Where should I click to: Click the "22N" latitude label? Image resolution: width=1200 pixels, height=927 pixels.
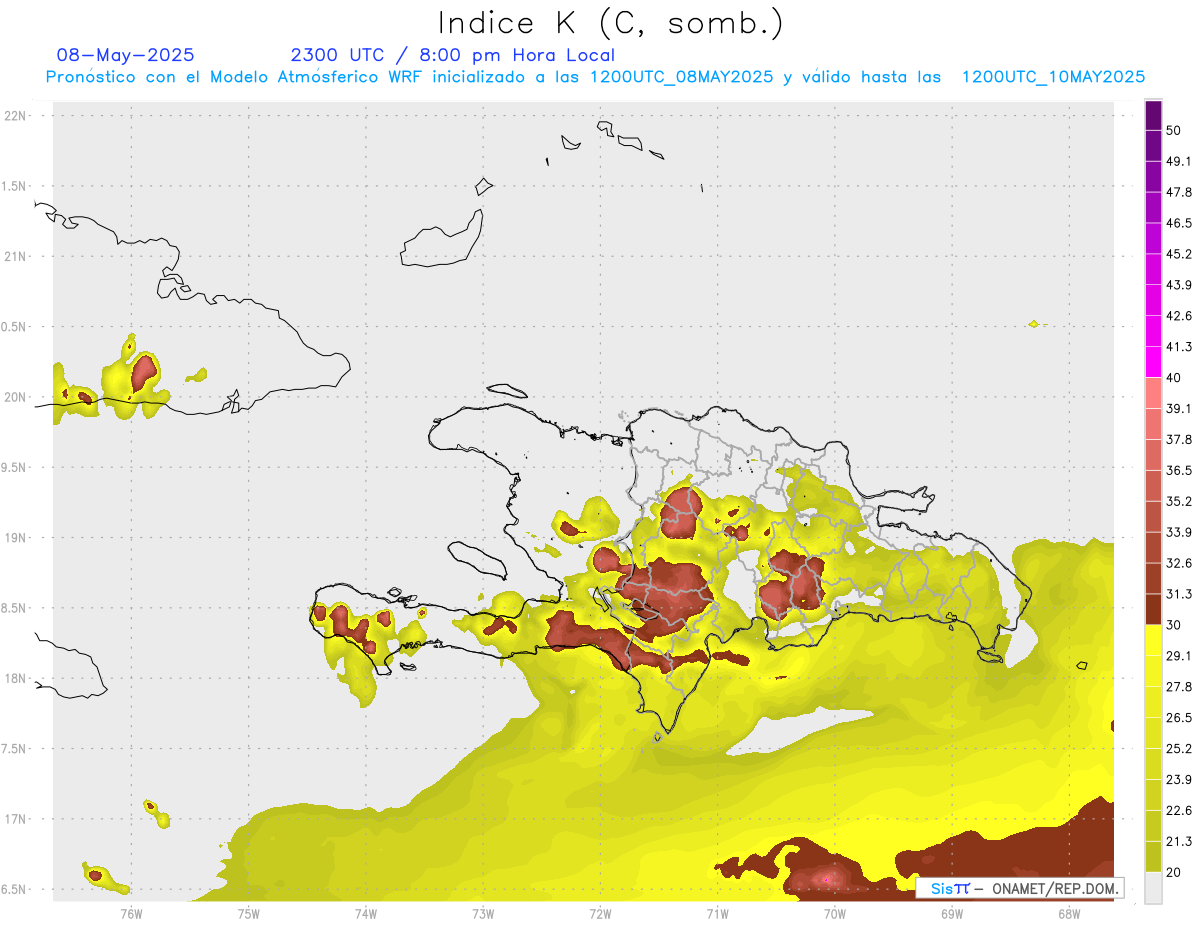15,116
